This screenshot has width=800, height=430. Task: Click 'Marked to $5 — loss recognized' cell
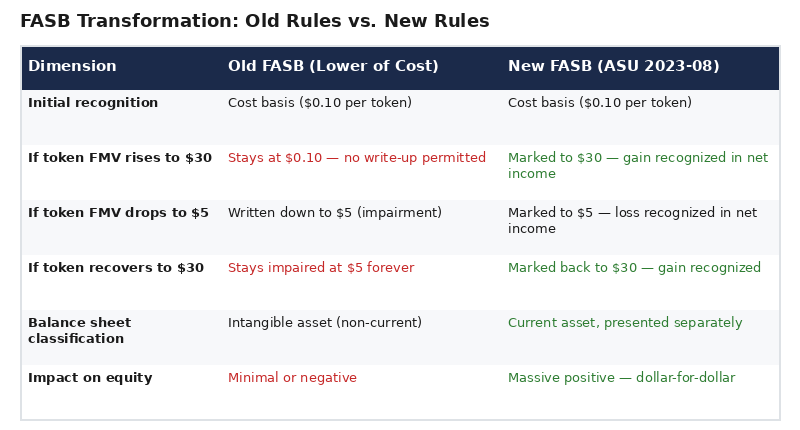click(x=632, y=221)
